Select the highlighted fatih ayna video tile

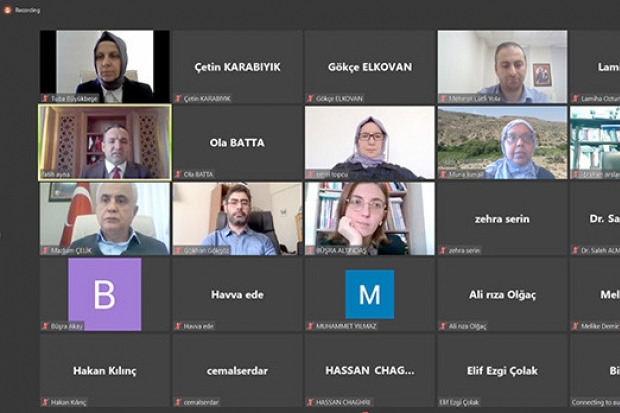(x=105, y=142)
